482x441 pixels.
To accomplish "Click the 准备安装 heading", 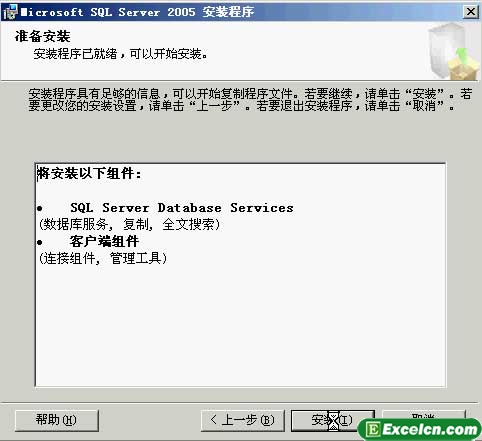I will [x=42, y=36].
